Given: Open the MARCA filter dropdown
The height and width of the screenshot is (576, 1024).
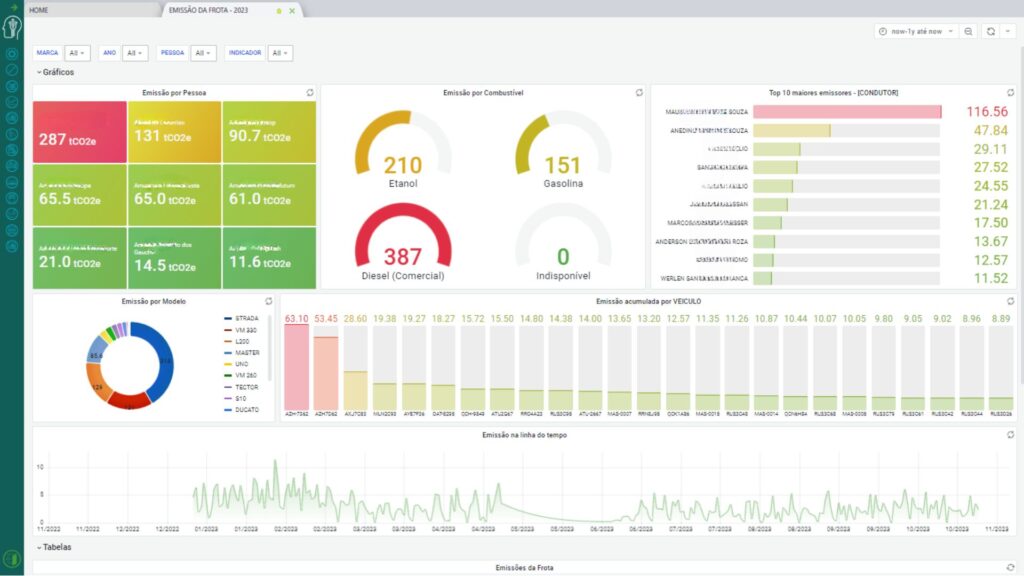Looking at the screenshot, I should coord(77,53).
